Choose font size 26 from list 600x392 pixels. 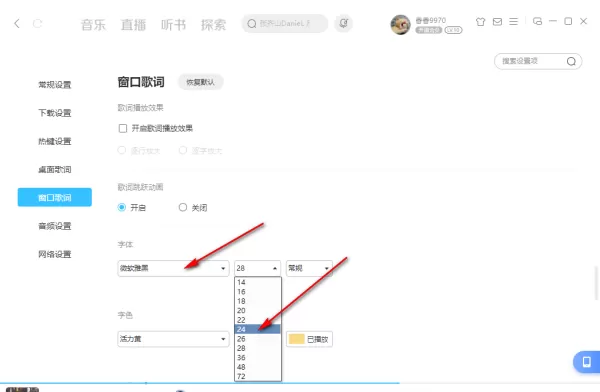point(258,339)
